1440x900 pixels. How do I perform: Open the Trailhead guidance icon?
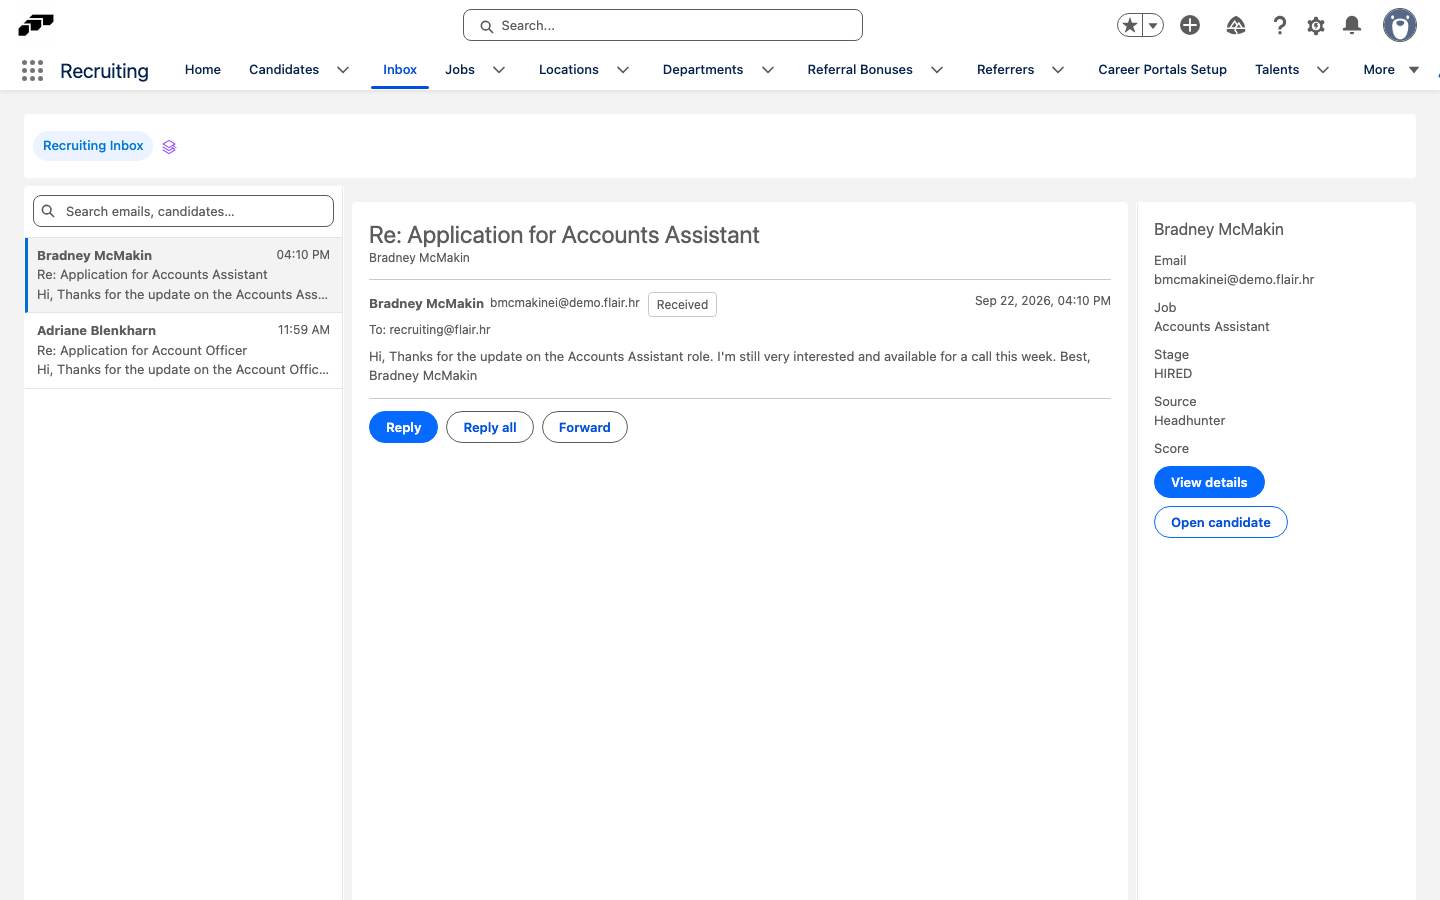tap(1236, 25)
